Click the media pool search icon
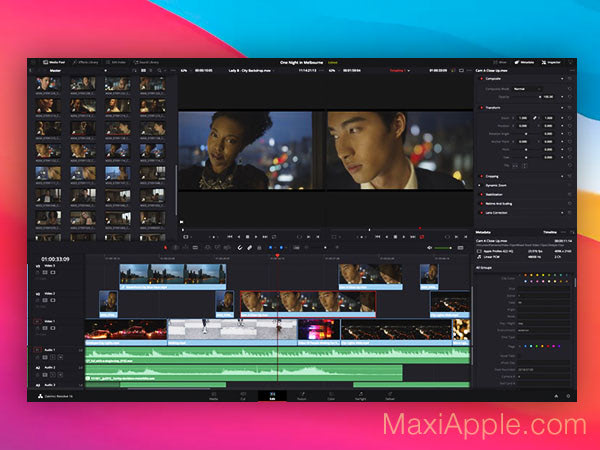 [x=159, y=70]
